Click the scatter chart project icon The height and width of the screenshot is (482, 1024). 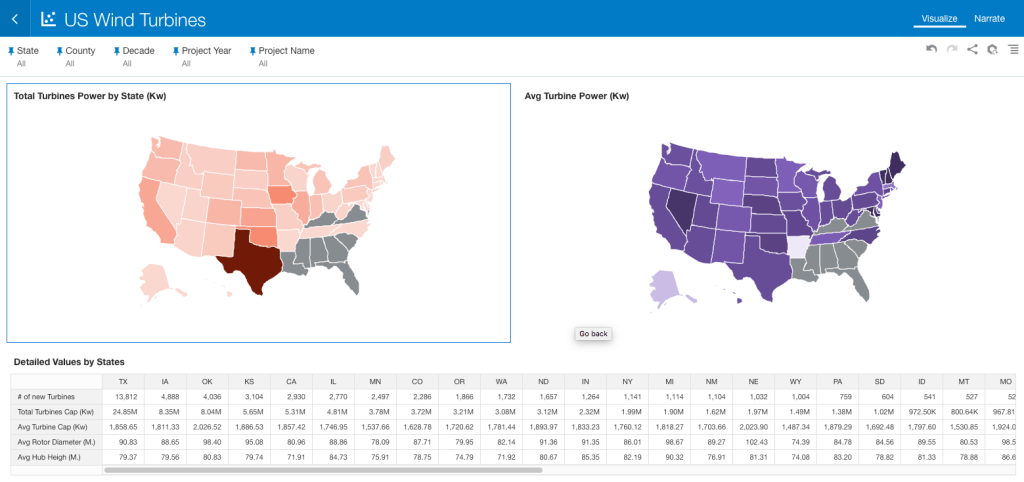(x=48, y=19)
